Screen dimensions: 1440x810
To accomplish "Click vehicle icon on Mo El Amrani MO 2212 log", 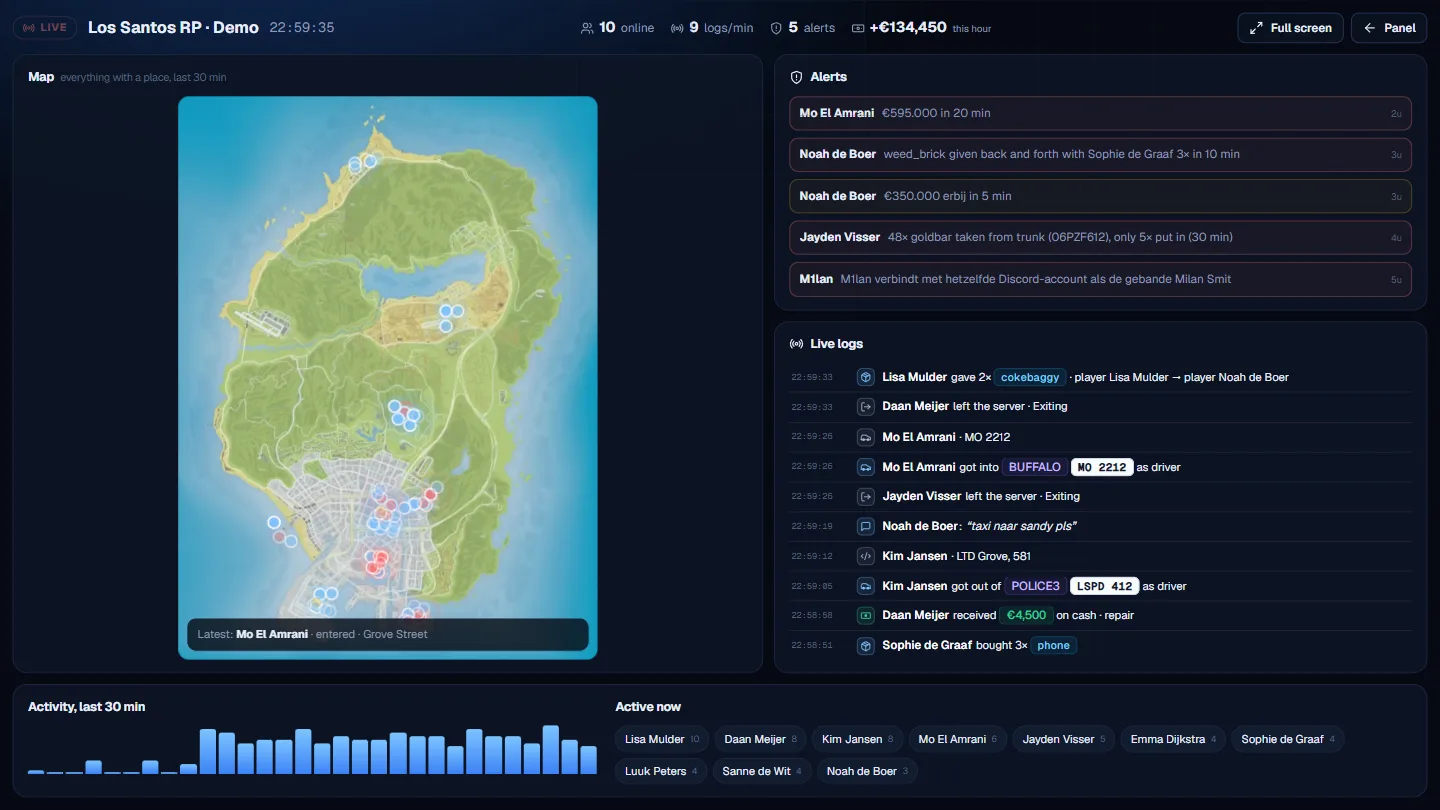I will coord(866,437).
